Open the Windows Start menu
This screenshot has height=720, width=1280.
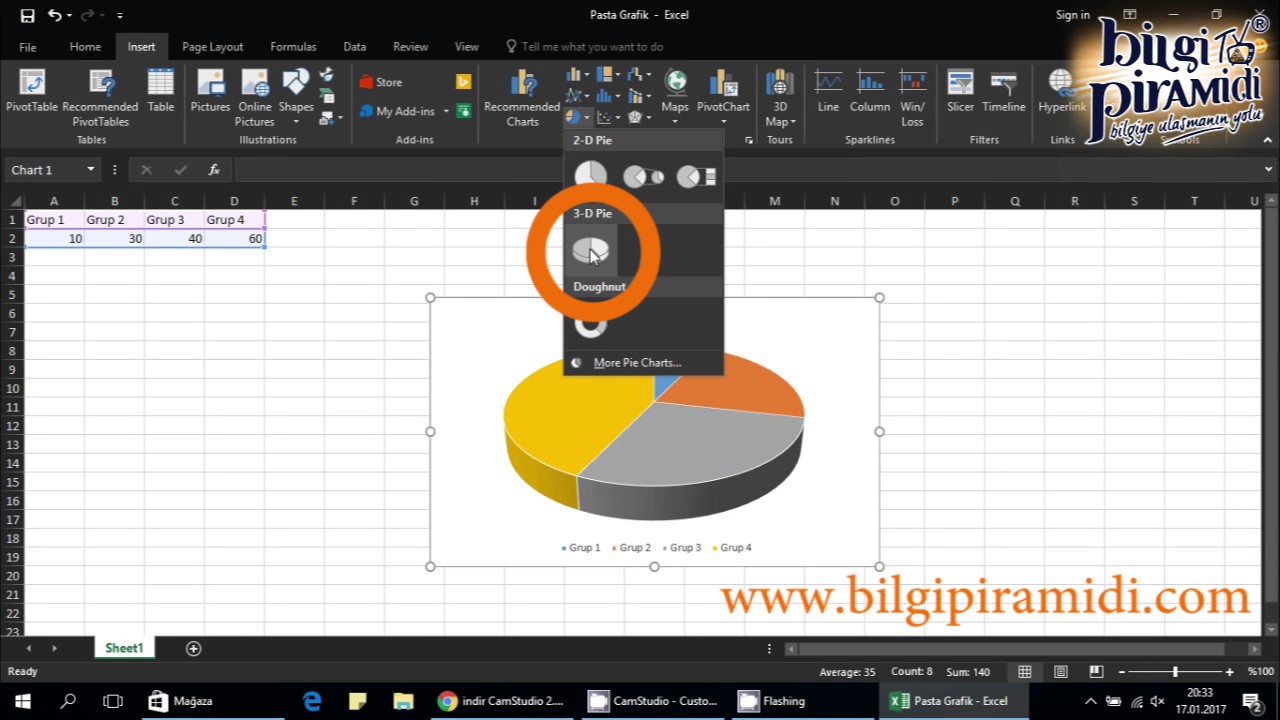22,701
